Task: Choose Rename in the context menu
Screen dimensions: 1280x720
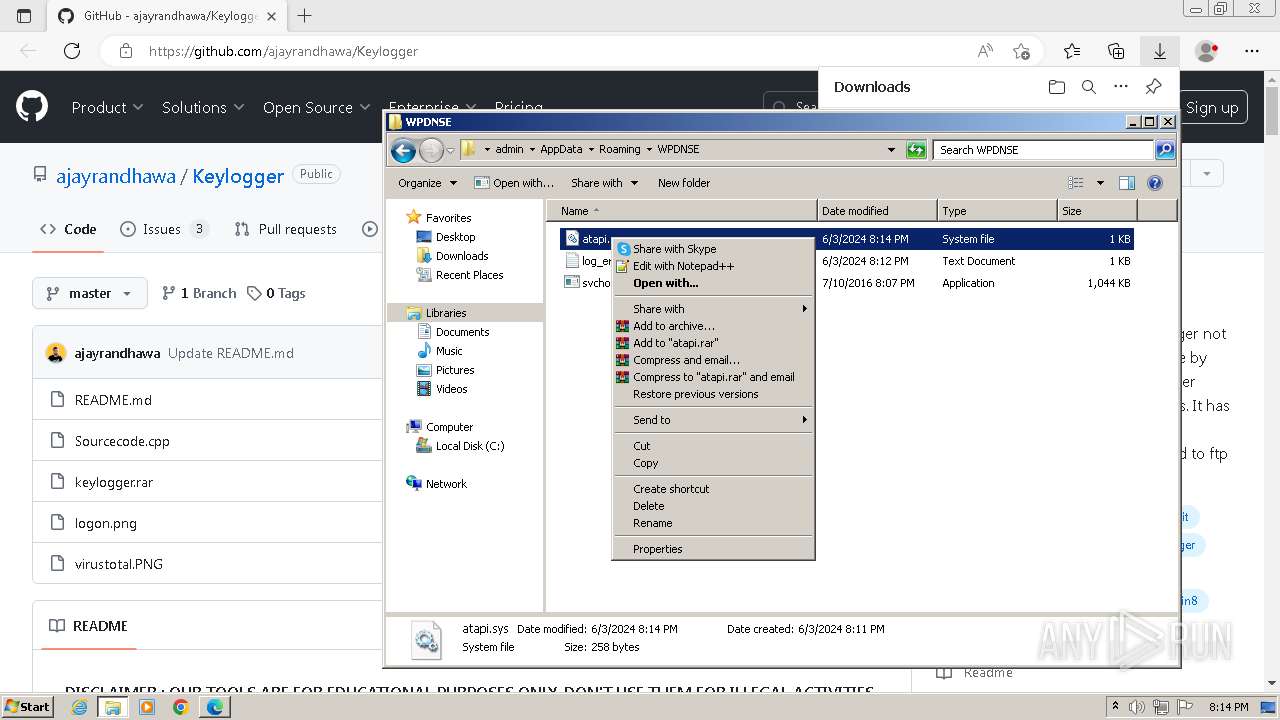Action: click(x=713, y=523)
